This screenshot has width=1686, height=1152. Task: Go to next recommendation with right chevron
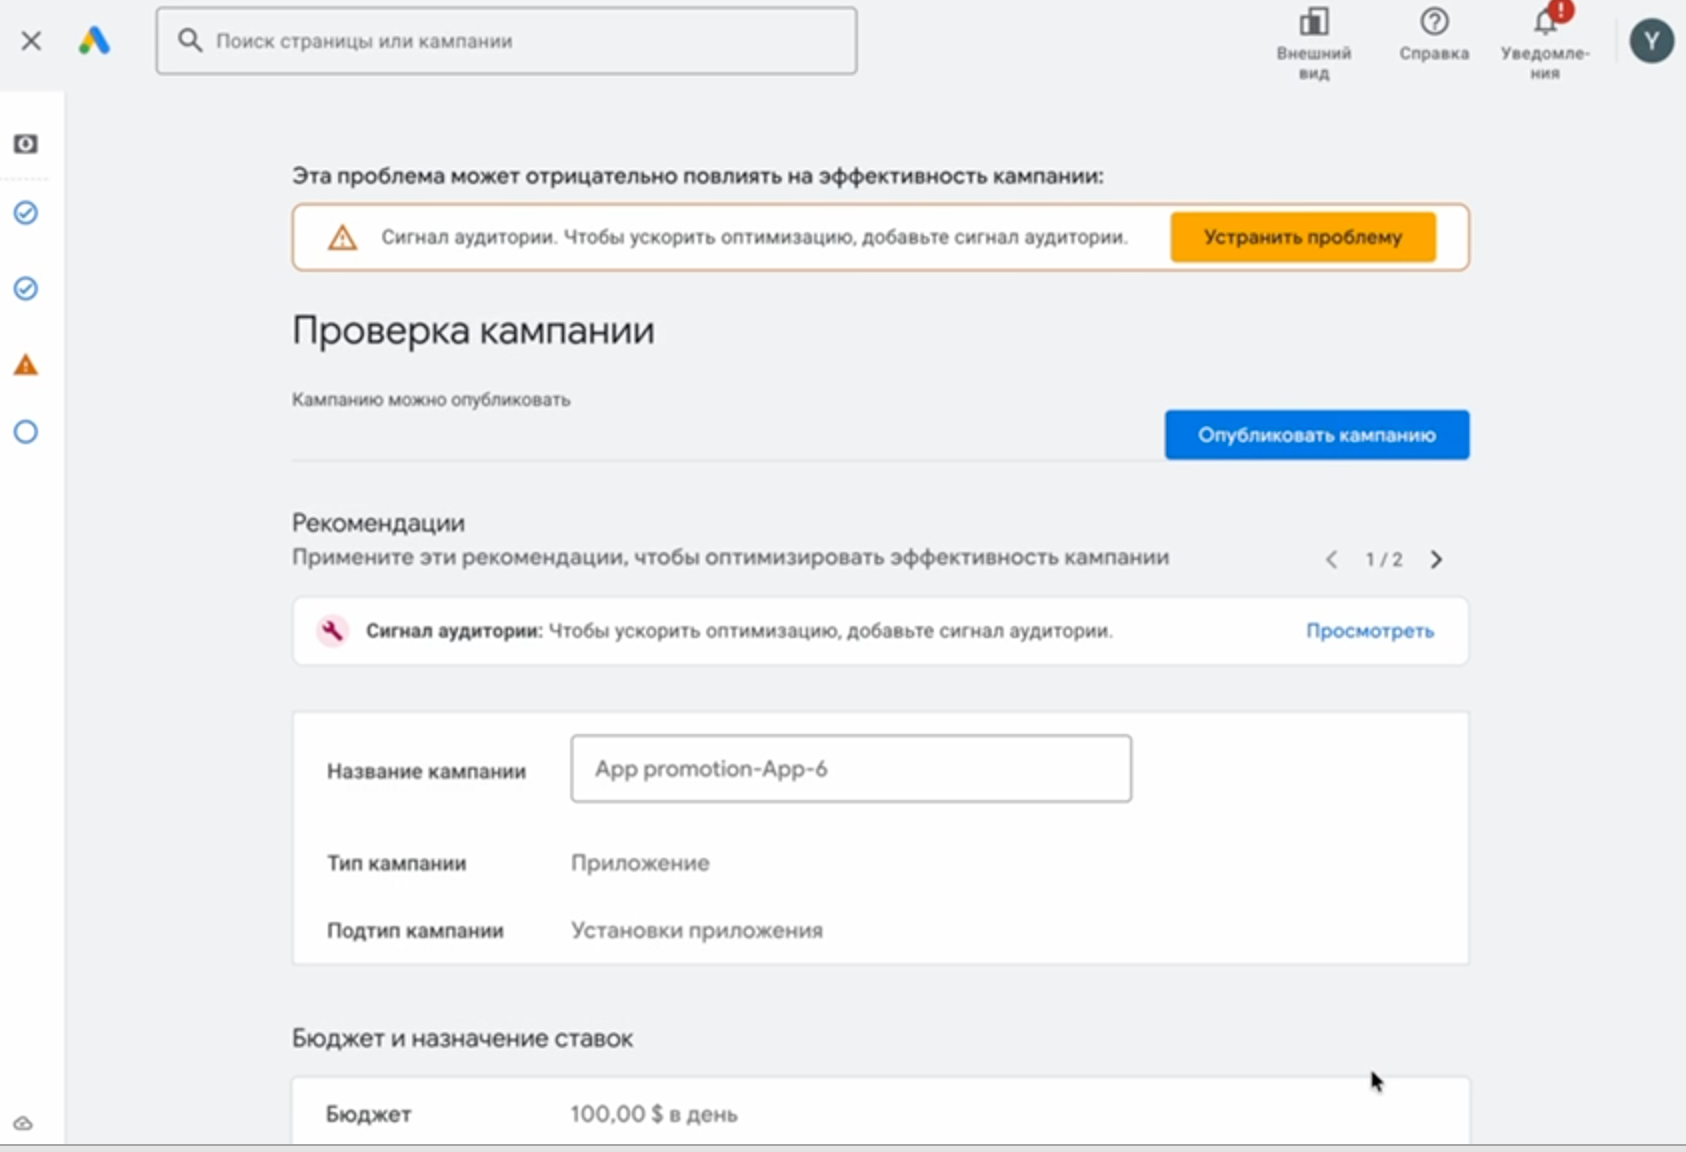(x=1436, y=560)
